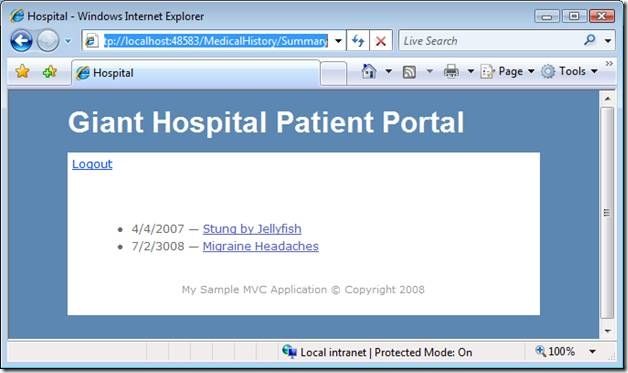Open the Stung by Jellyfish link

click(252, 229)
